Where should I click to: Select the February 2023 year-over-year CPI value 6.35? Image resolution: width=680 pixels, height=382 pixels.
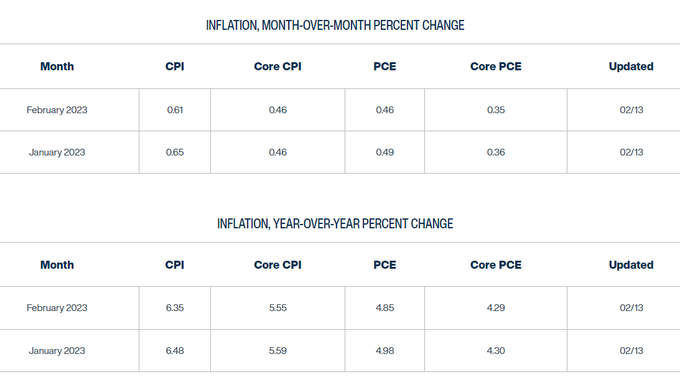[175, 307]
